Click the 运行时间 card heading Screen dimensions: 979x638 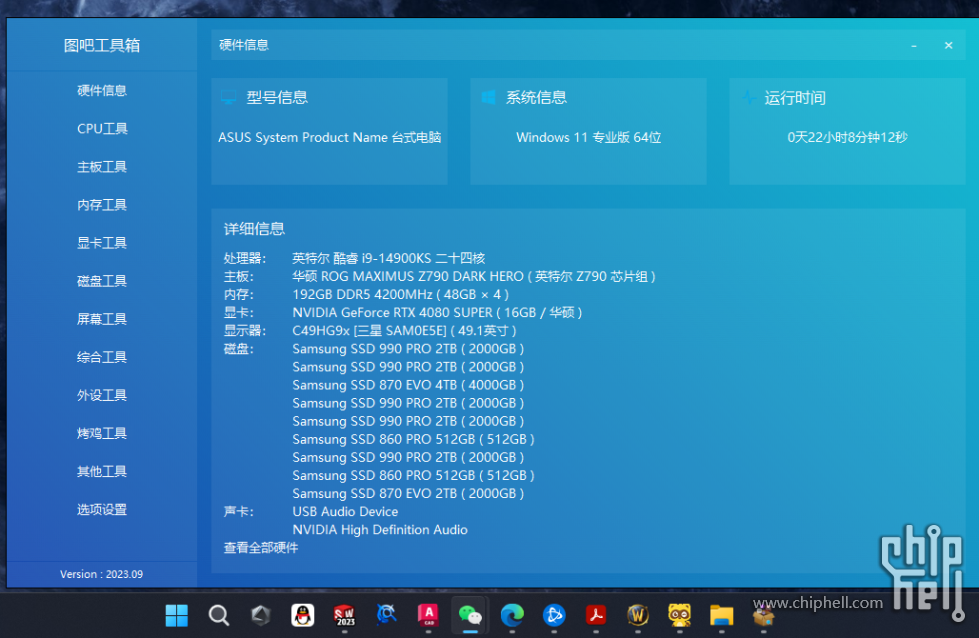tap(795, 98)
